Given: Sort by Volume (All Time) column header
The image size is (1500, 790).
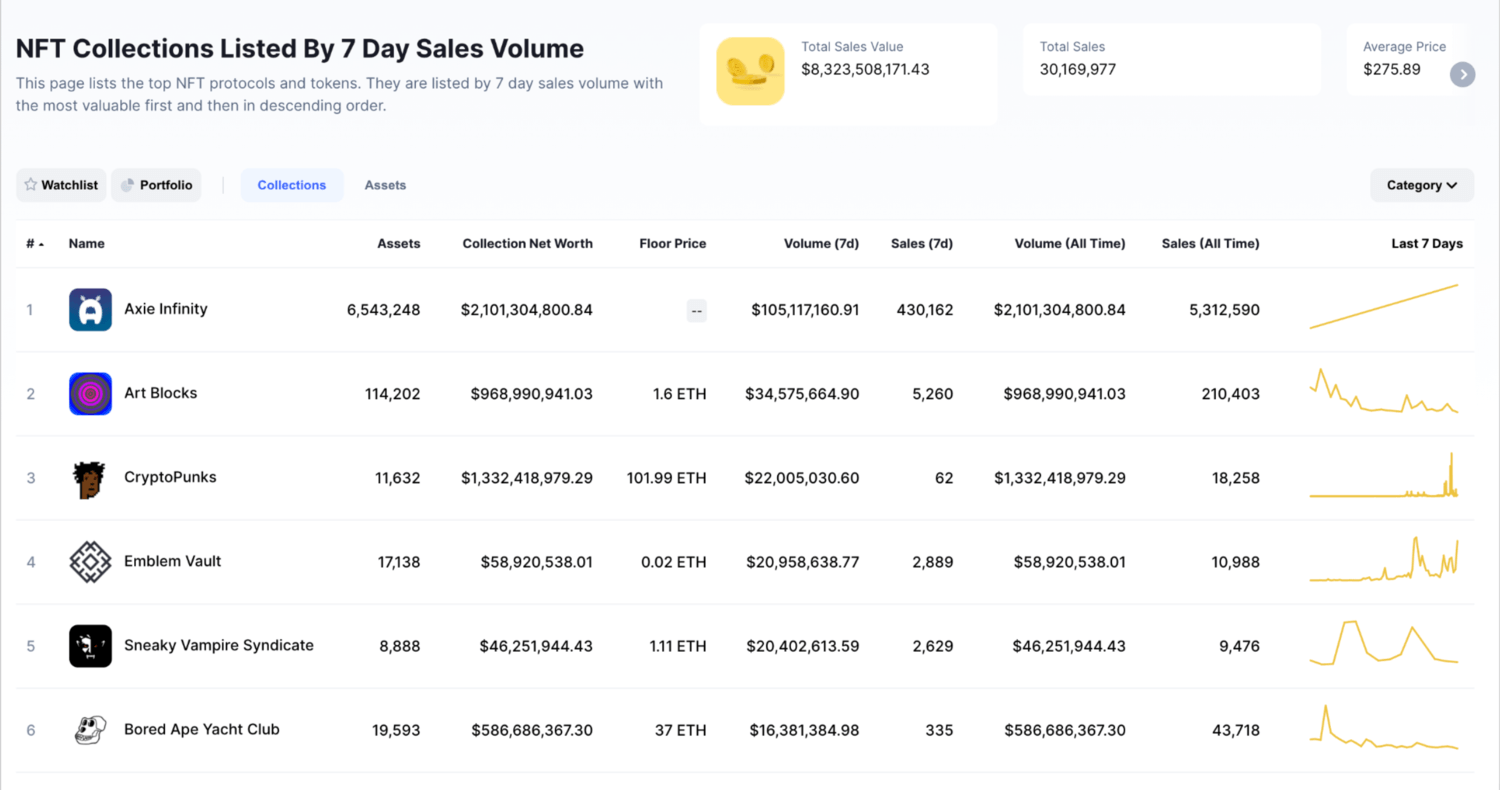Looking at the screenshot, I should (x=1070, y=244).
